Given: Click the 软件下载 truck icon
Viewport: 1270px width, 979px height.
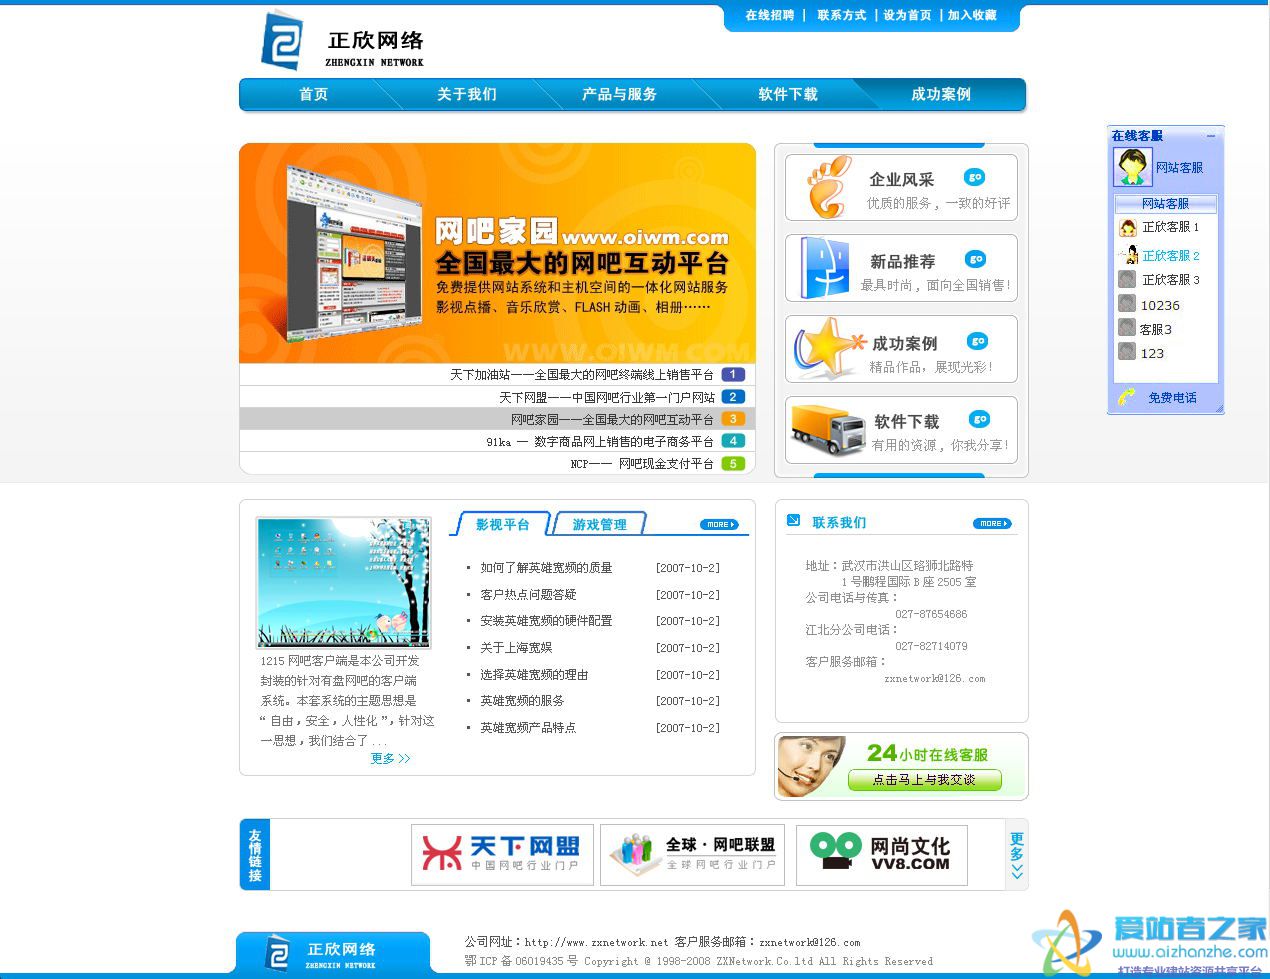Looking at the screenshot, I should pos(828,429).
